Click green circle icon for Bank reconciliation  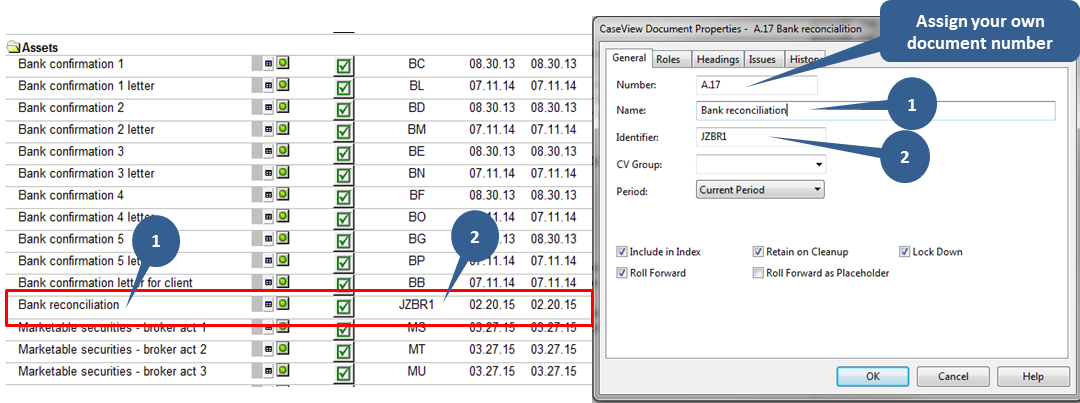[x=282, y=304]
